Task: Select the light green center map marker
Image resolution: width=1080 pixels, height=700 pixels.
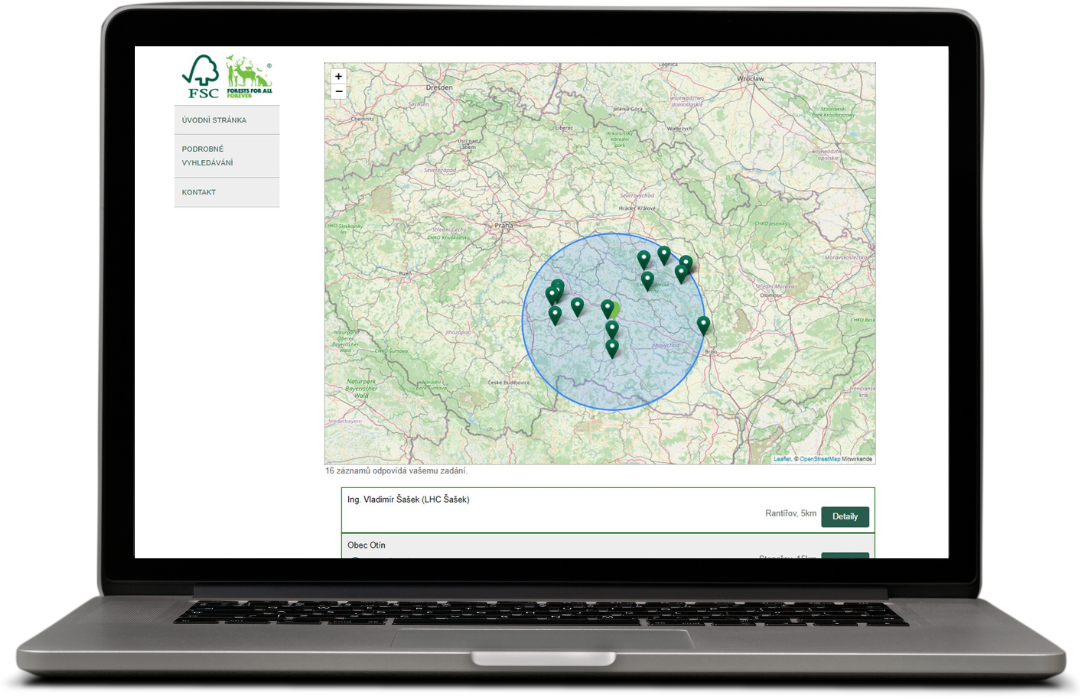Action: click(614, 309)
